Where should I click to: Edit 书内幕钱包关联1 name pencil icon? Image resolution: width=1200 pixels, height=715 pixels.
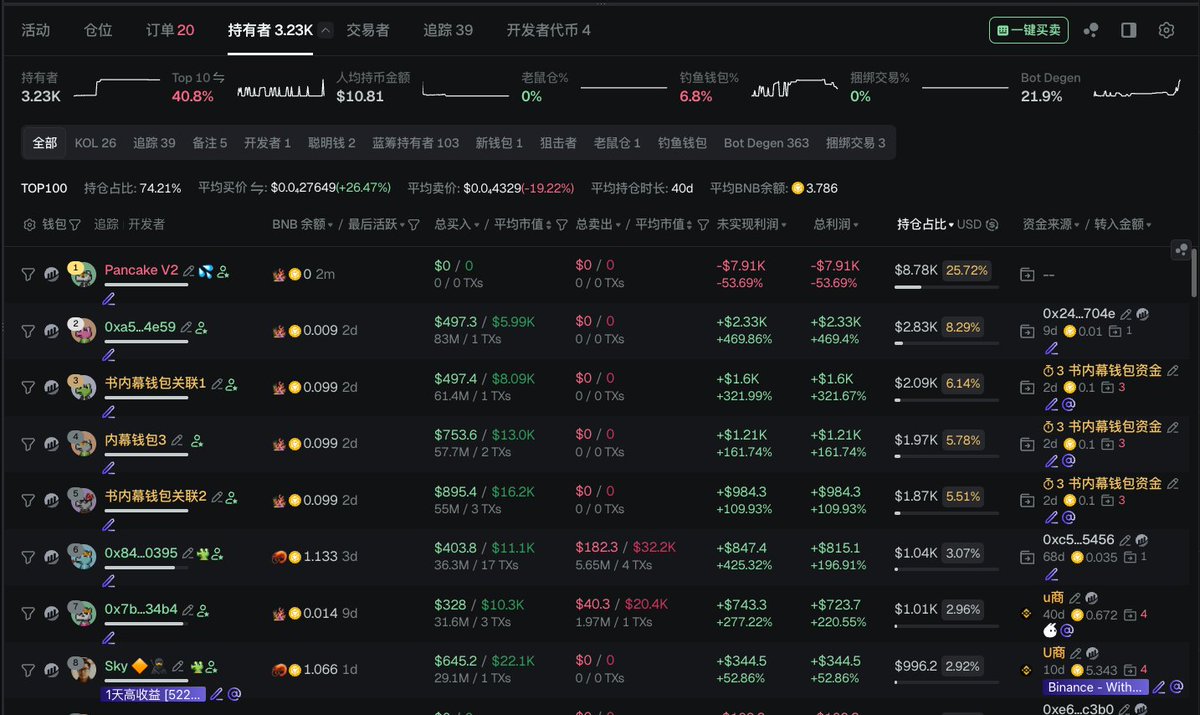point(215,384)
